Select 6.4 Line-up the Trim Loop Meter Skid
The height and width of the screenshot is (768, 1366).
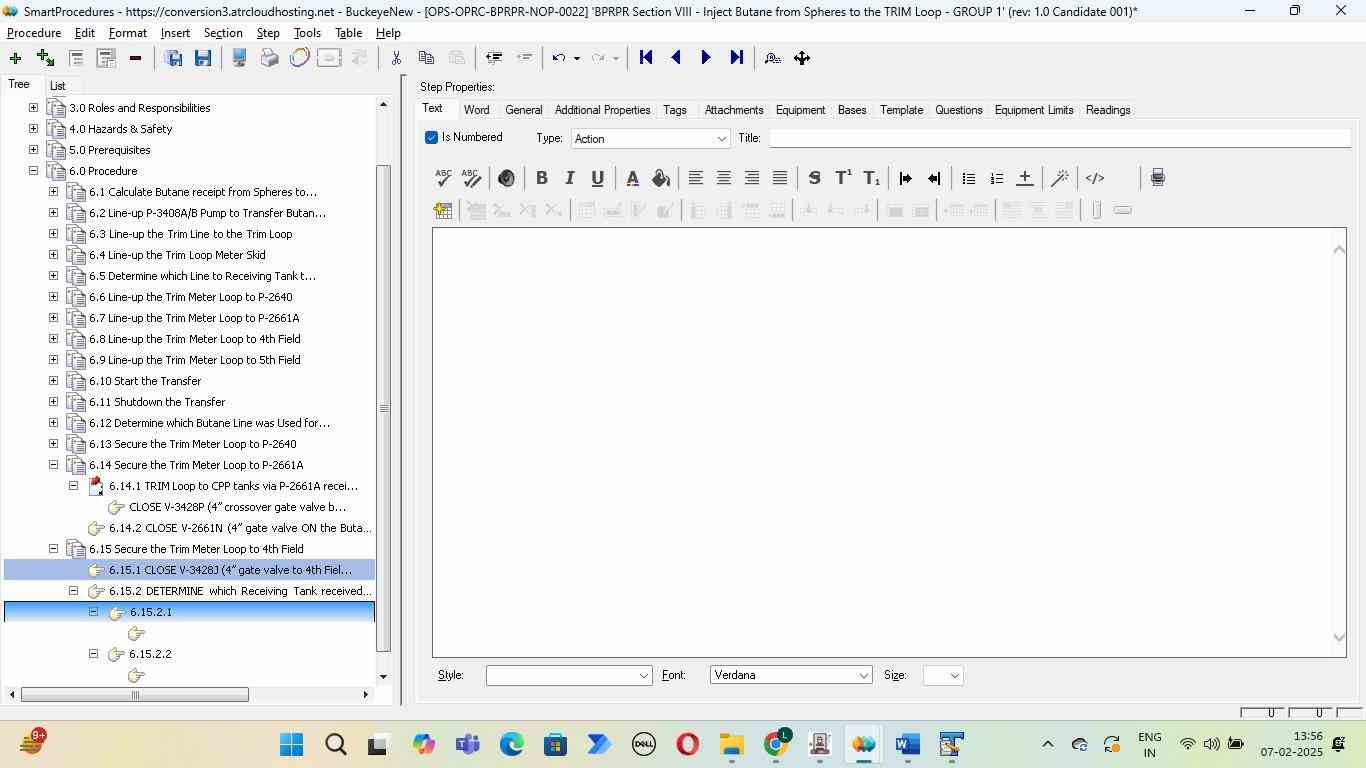coord(177,255)
